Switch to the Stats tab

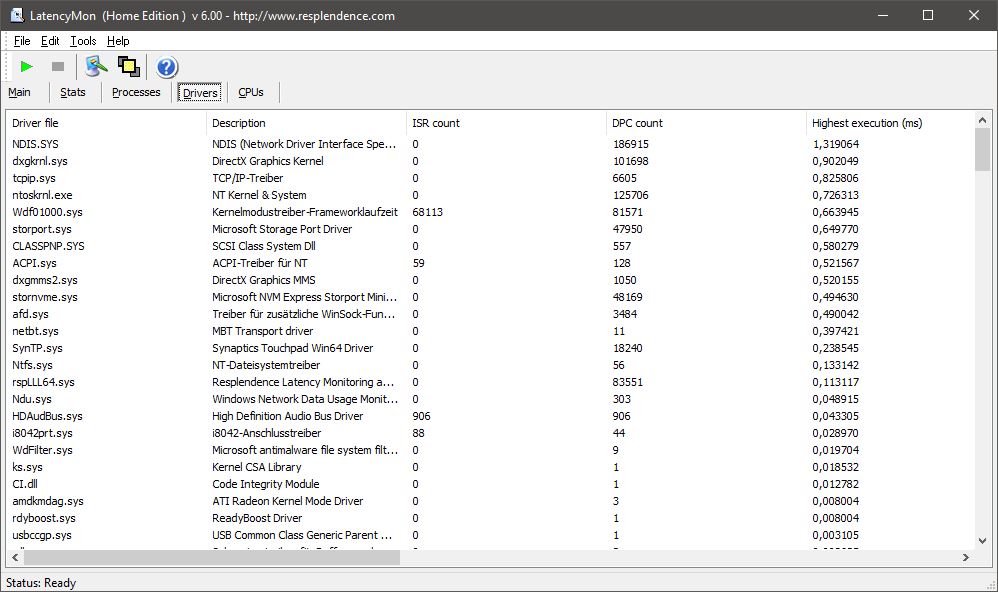73,92
